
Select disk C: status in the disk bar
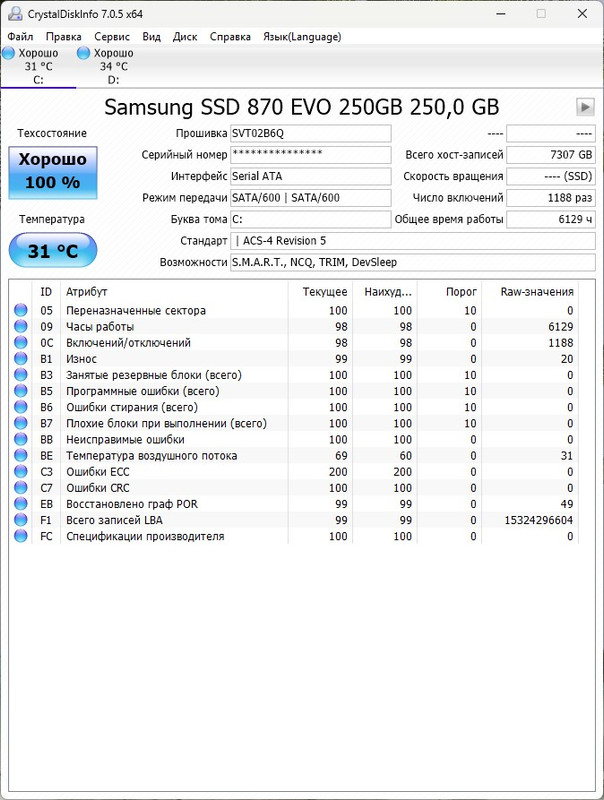coord(38,66)
